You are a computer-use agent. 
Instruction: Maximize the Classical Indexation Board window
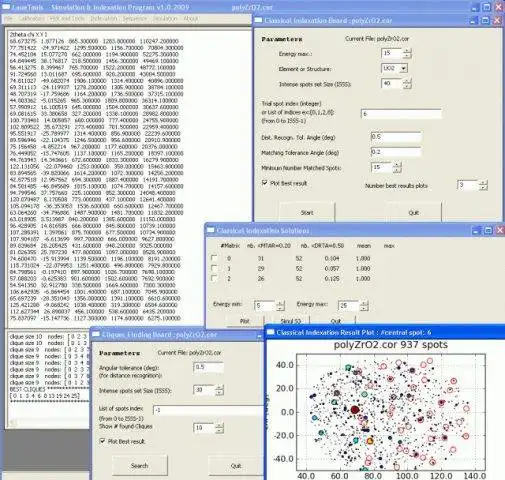pos(485,21)
